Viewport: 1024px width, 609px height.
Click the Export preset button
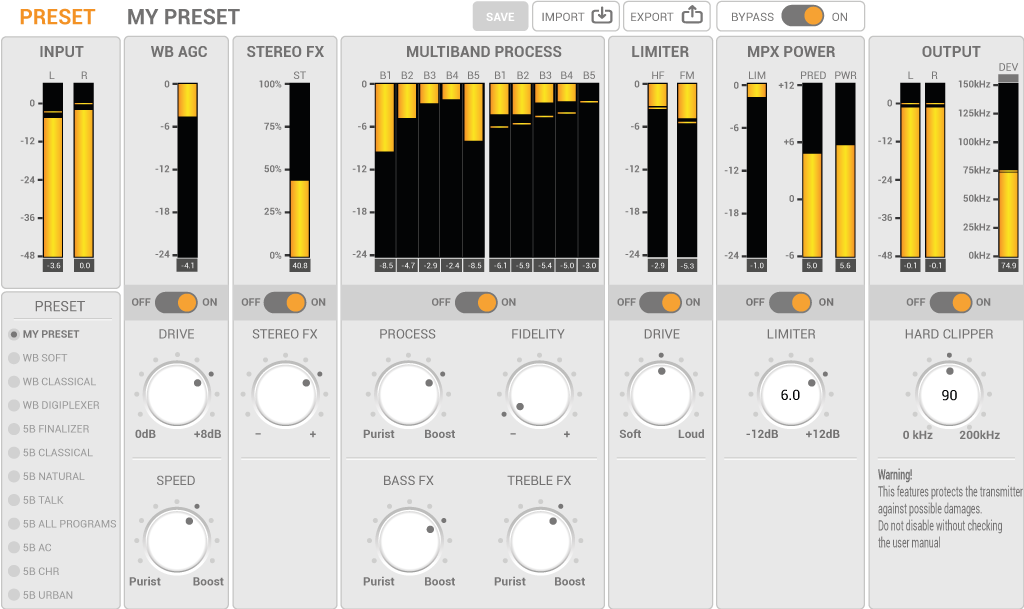[666, 17]
